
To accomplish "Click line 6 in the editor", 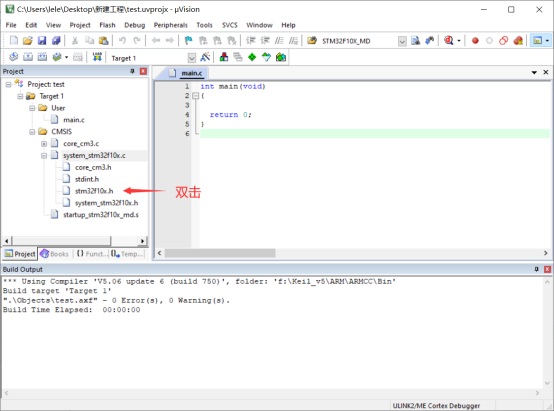I will [375, 134].
